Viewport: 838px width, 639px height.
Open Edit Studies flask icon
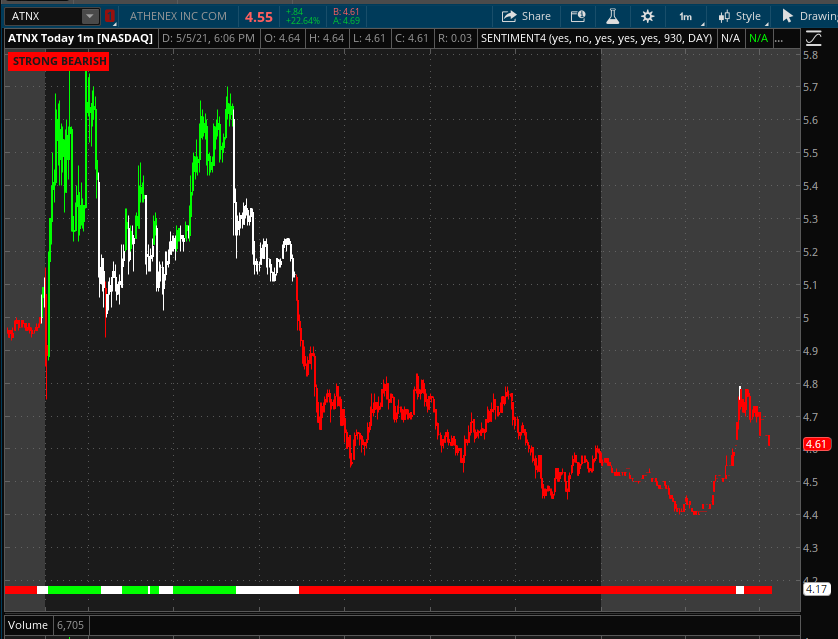(612, 16)
